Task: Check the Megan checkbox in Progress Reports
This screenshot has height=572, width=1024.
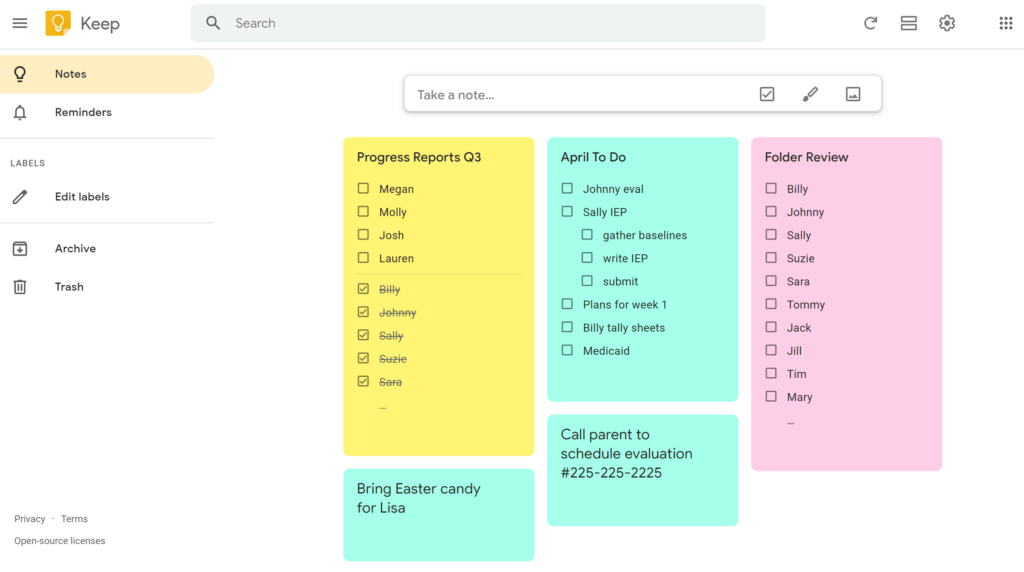Action: click(x=363, y=189)
